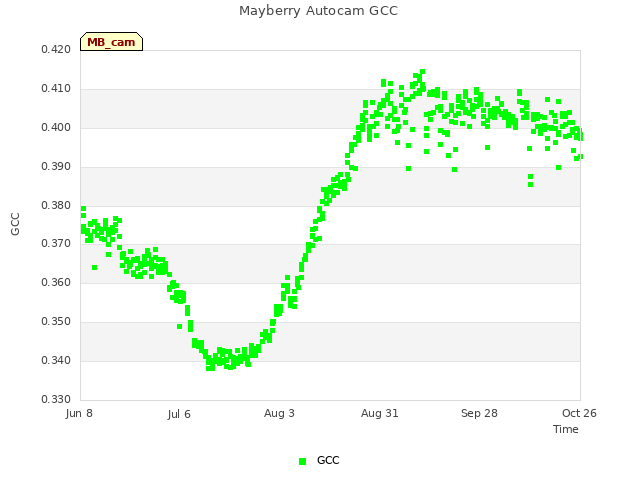The width and height of the screenshot is (640, 480).
Task: Click the GCC legend label
Action: point(328,460)
